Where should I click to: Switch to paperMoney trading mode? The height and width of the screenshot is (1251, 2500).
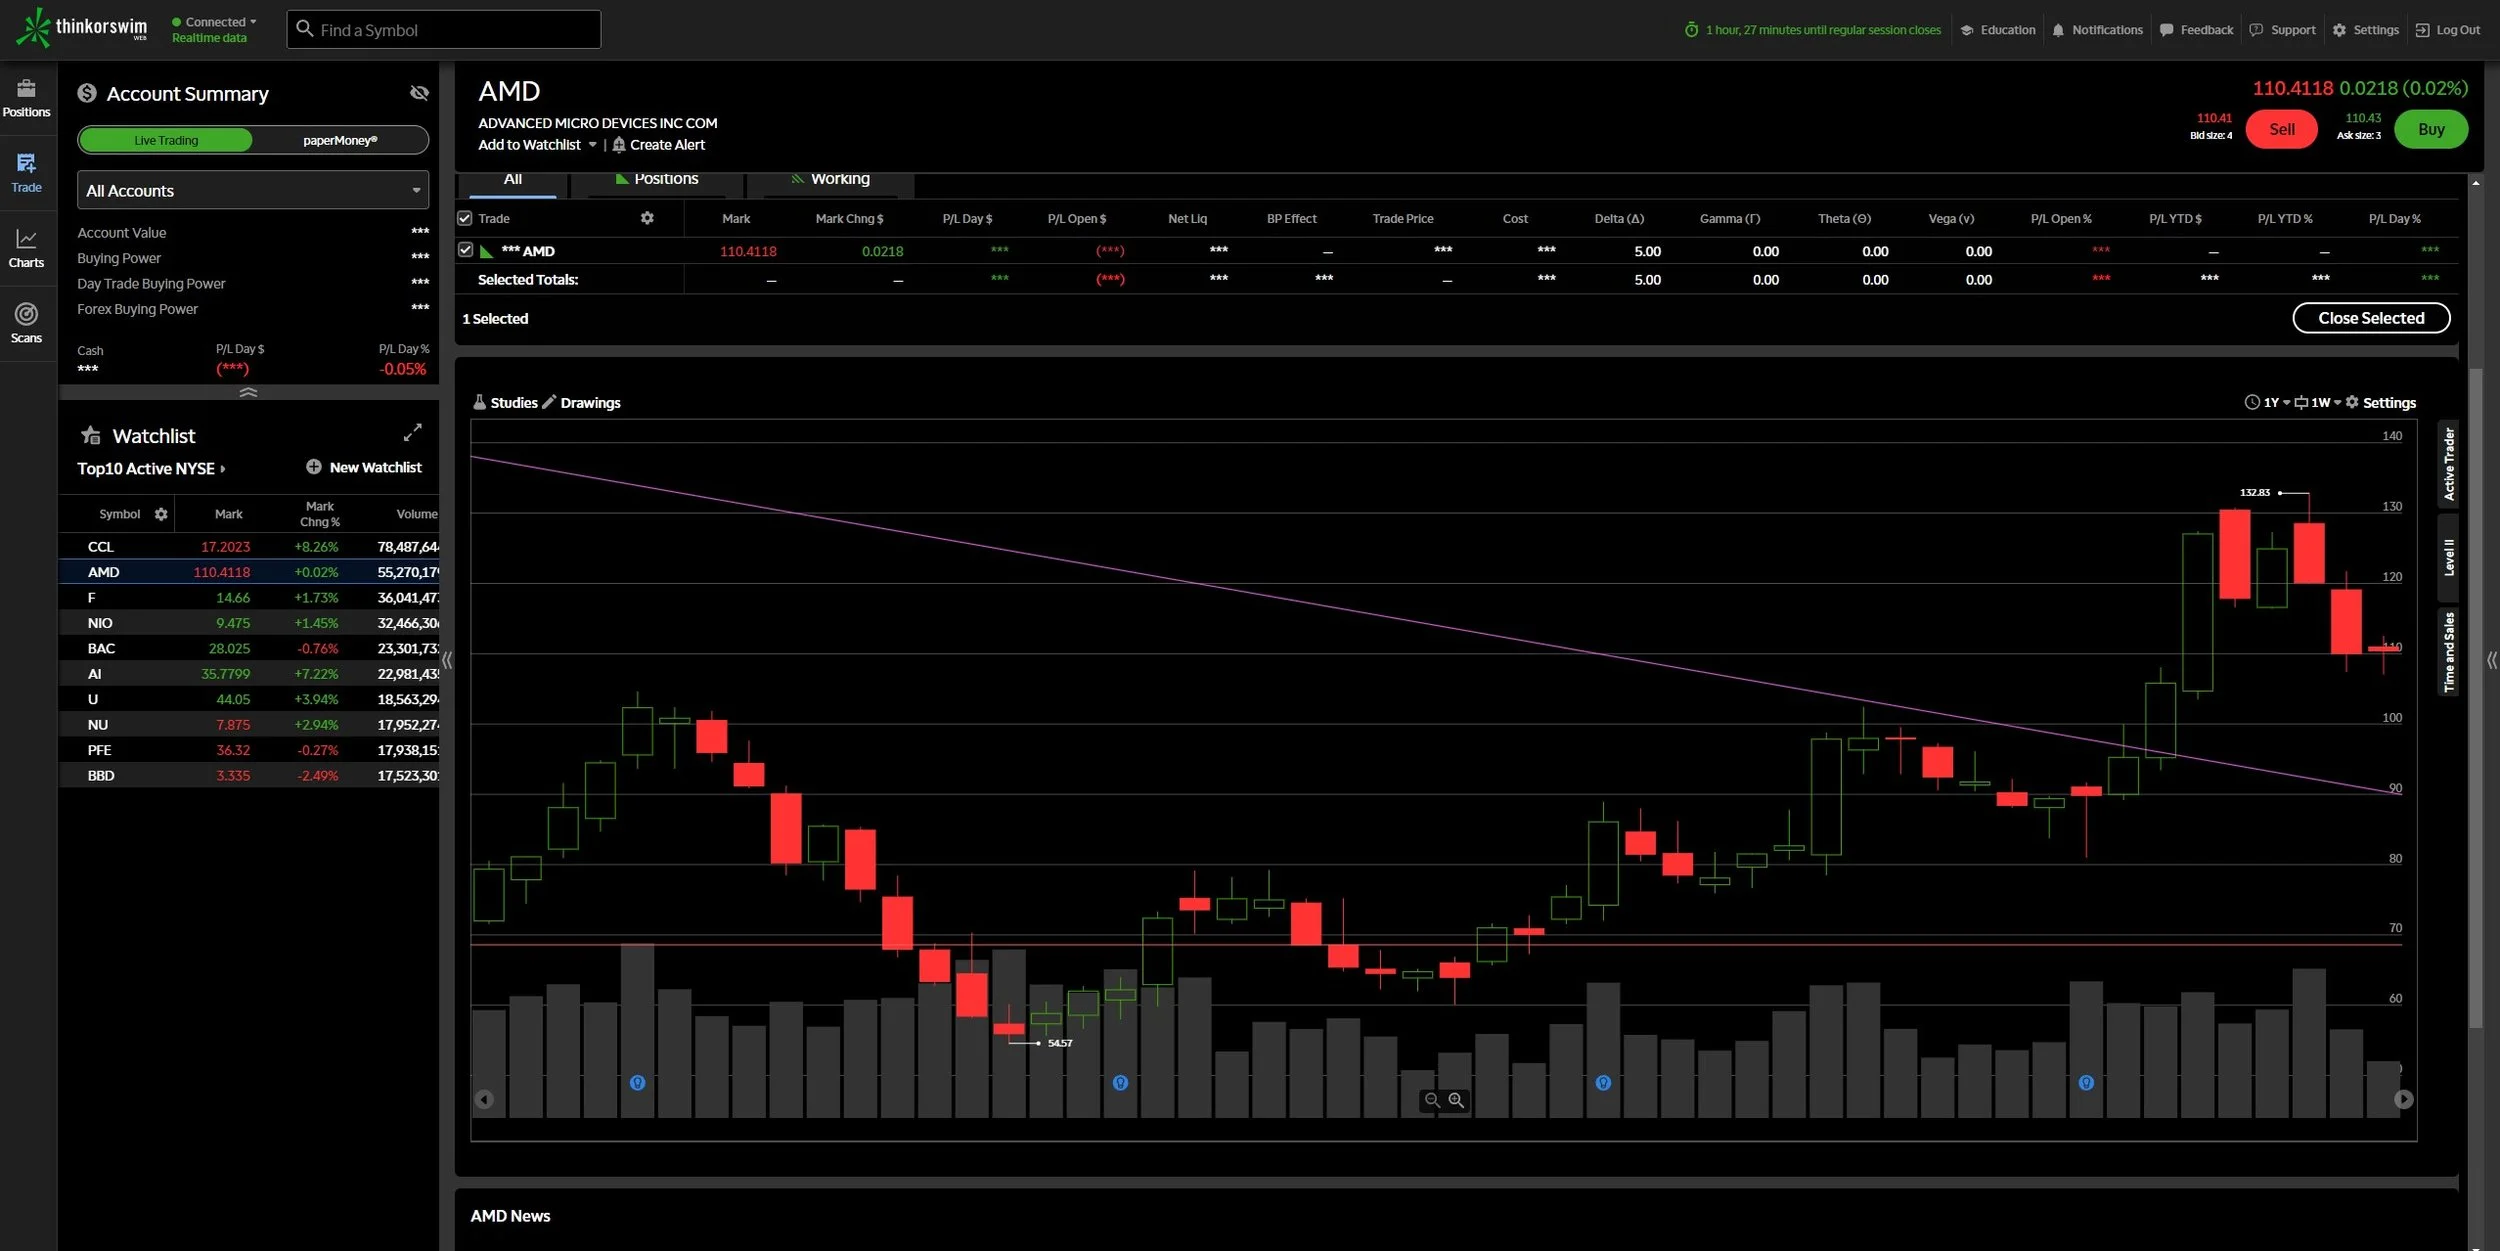tap(340, 140)
